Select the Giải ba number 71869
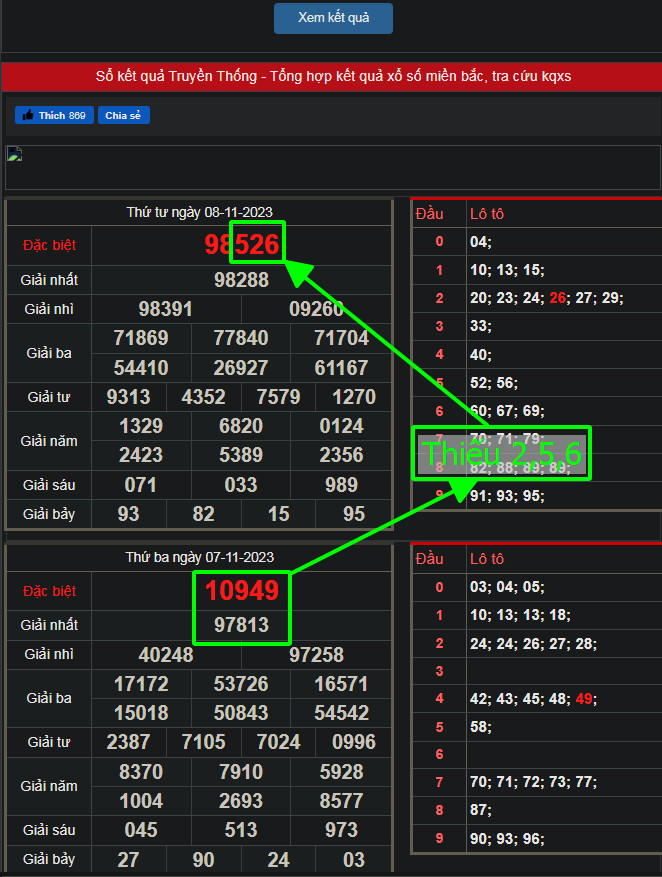Image resolution: width=662 pixels, height=877 pixels. tap(141, 338)
